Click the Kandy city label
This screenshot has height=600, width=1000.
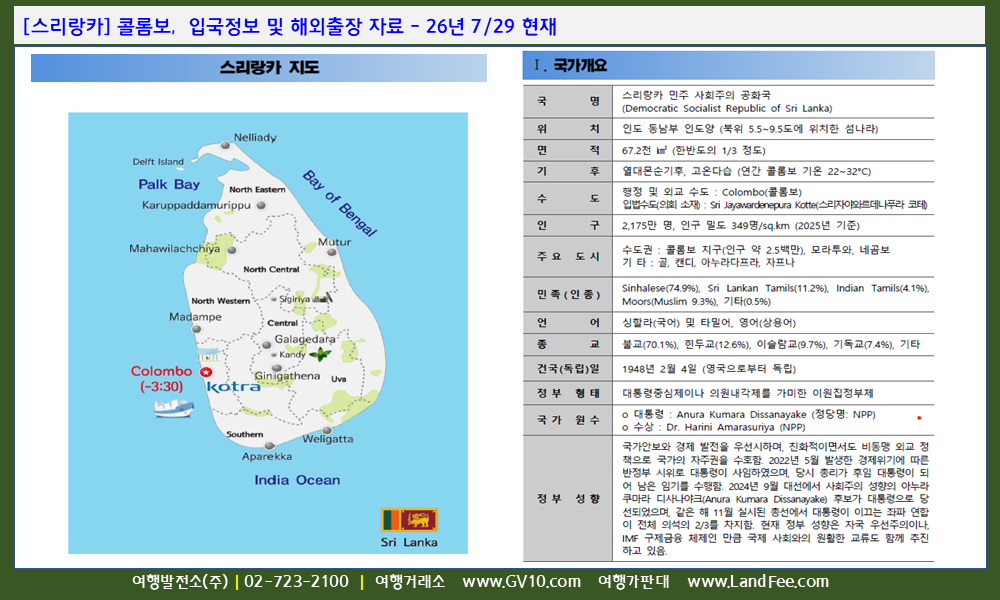click(x=292, y=355)
